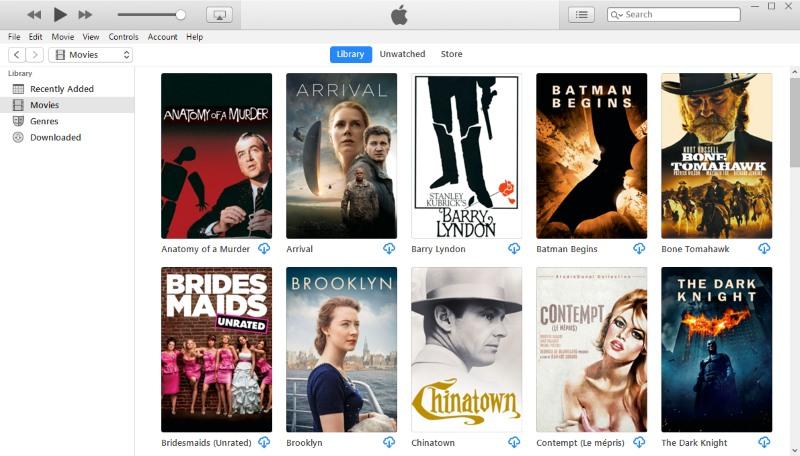Open the Movie menu

tap(63, 37)
